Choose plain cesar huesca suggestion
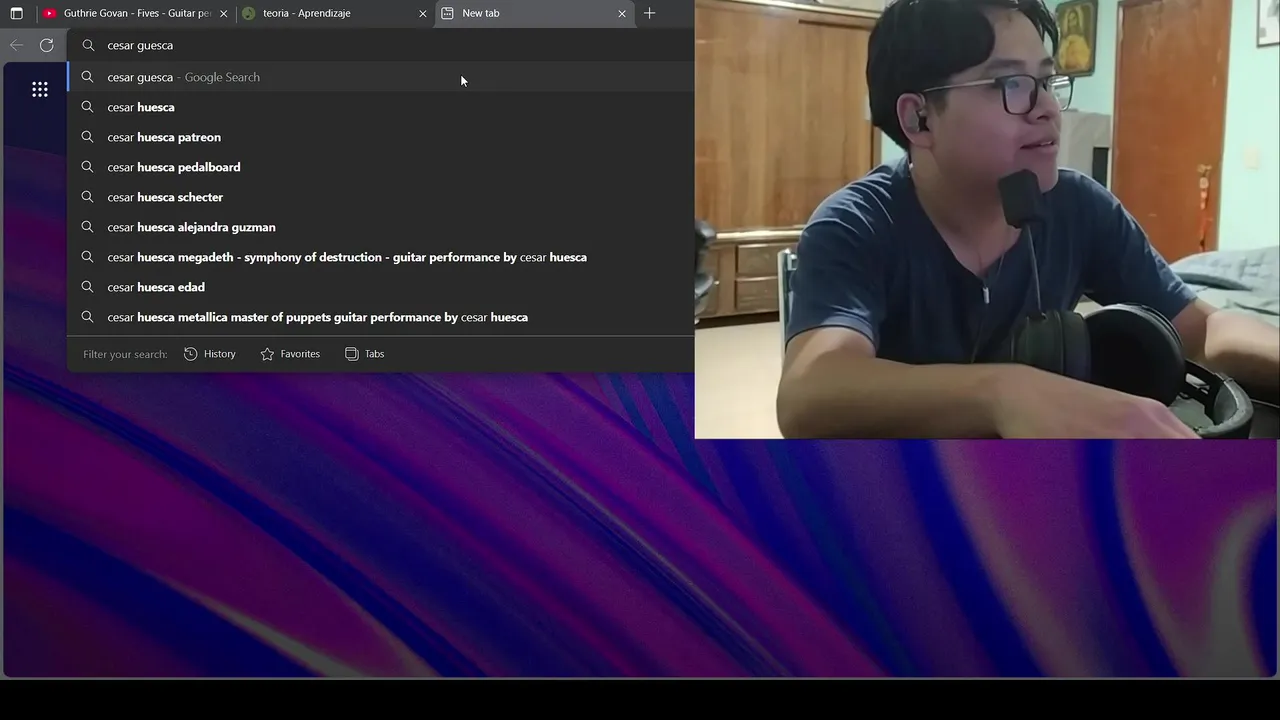Screen dimensions: 1280x720 [380, 107]
